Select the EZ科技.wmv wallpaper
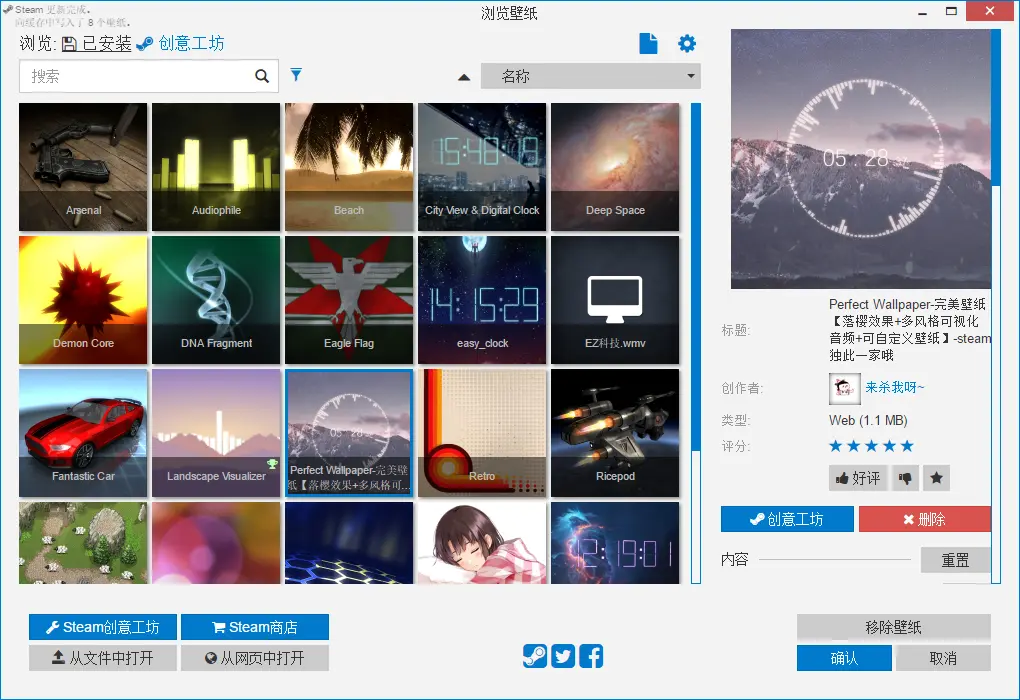The width and height of the screenshot is (1020, 700). click(x=615, y=300)
